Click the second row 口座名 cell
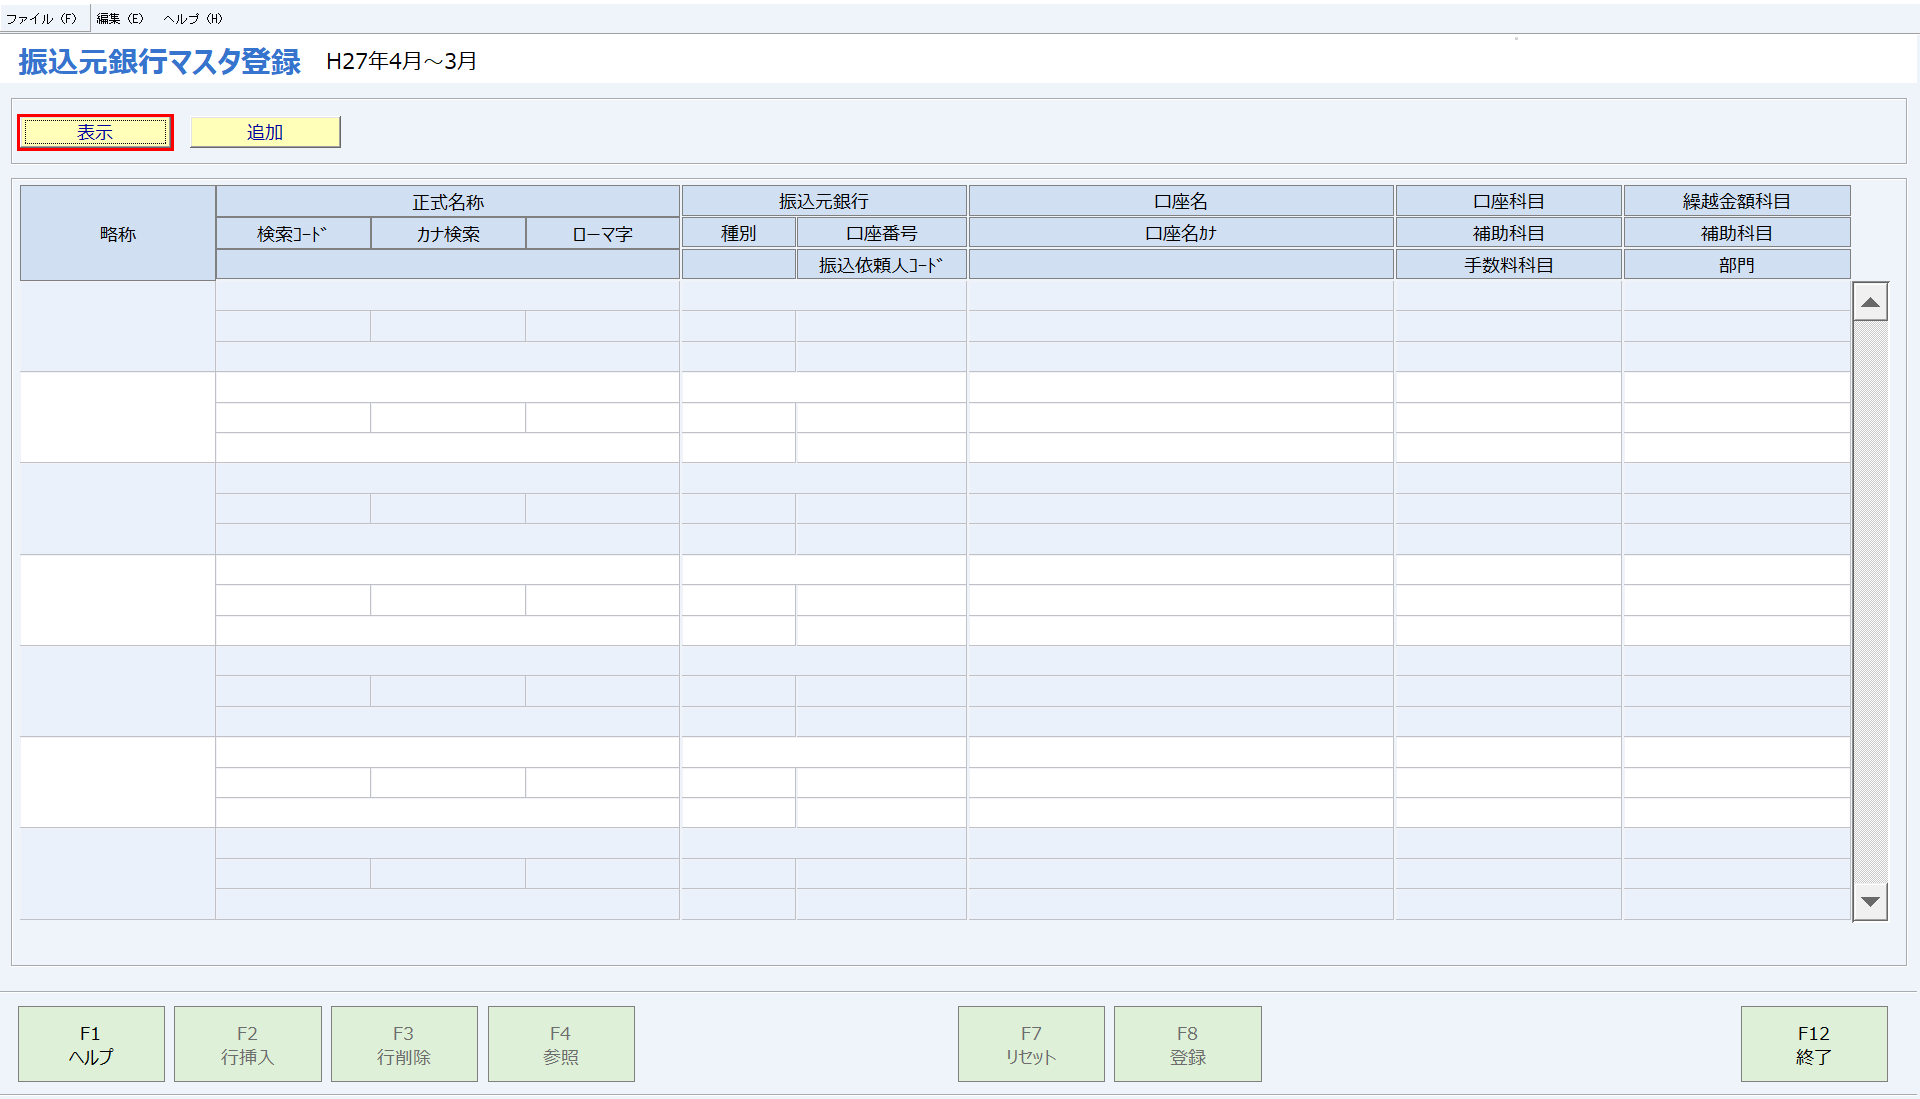The height and width of the screenshot is (1099, 1920). click(x=1180, y=388)
